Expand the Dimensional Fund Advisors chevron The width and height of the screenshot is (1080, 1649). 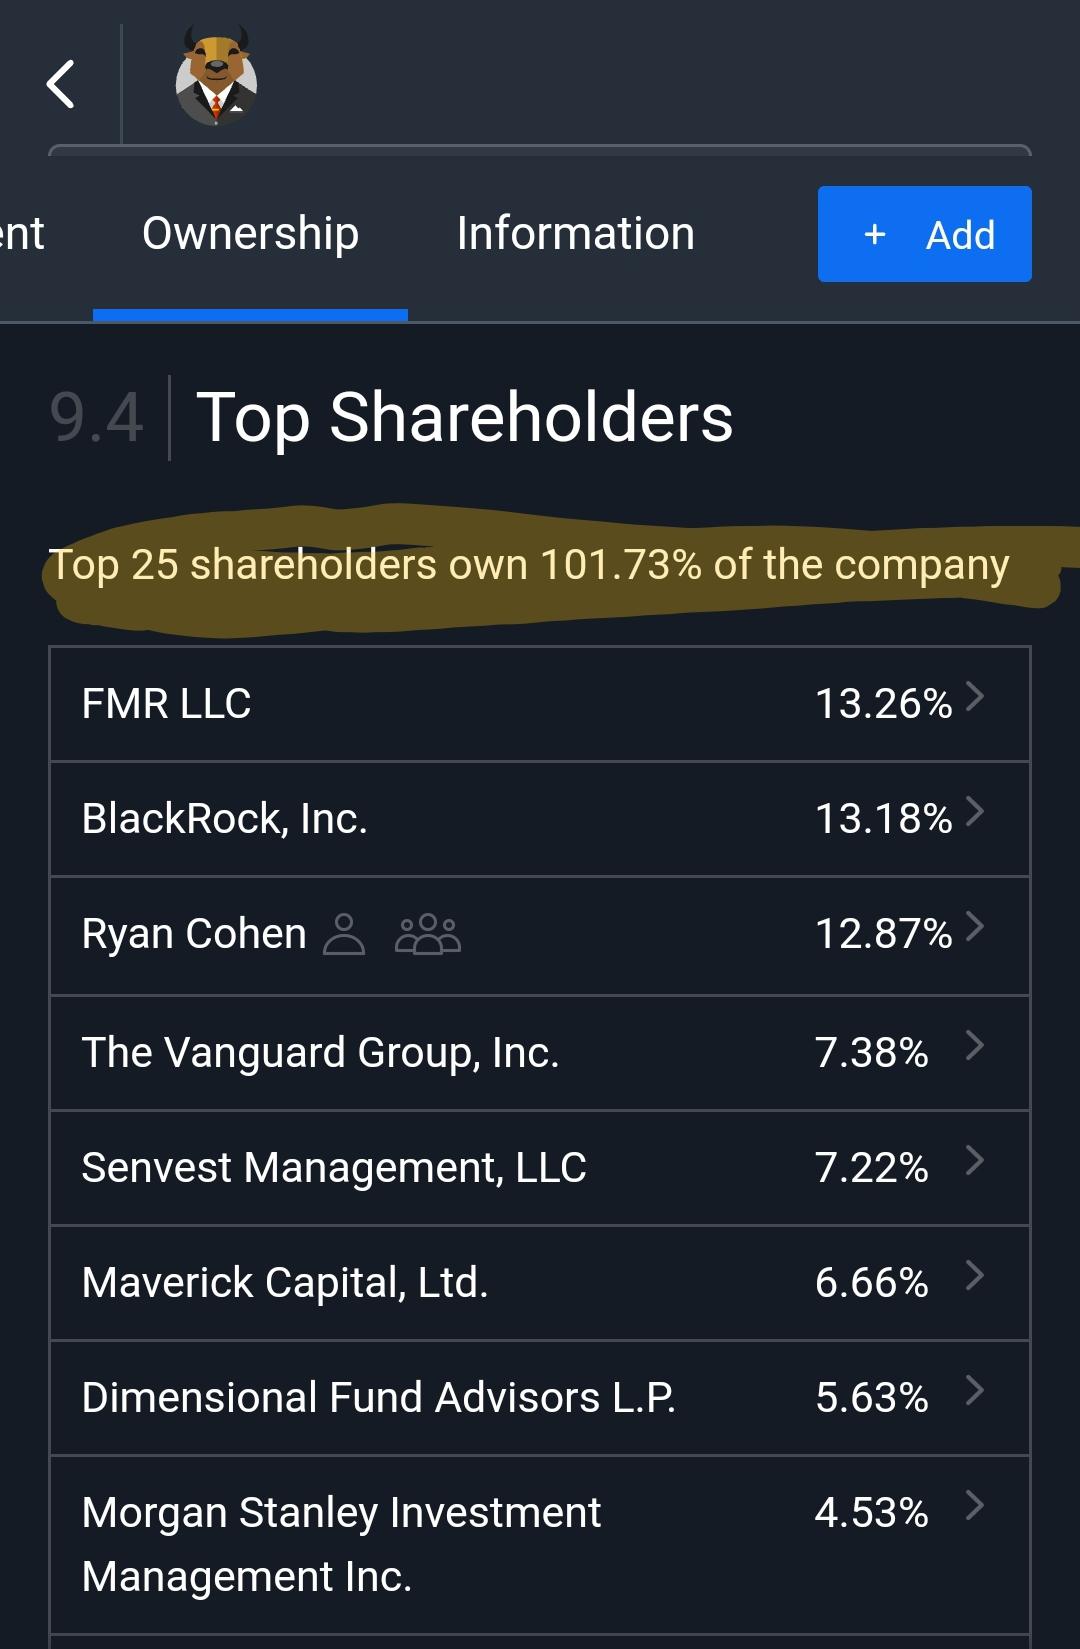coord(974,1396)
